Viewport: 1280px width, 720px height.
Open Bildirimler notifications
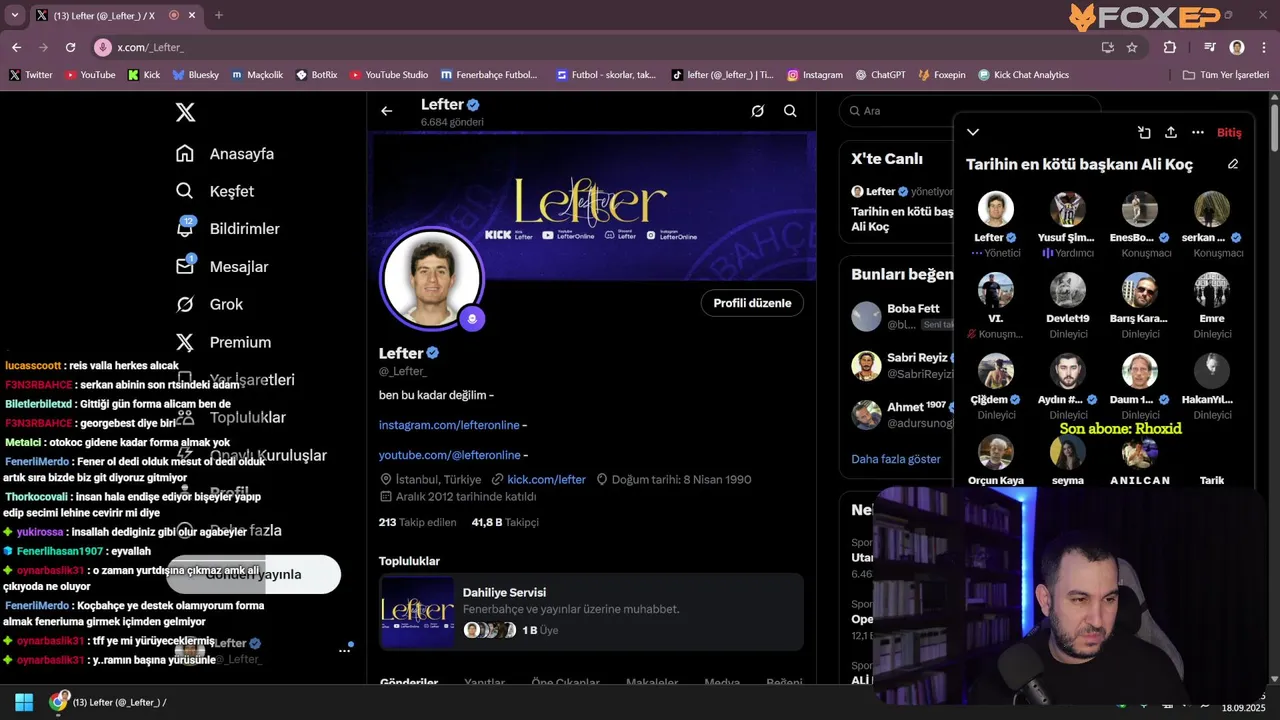(228, 228)
